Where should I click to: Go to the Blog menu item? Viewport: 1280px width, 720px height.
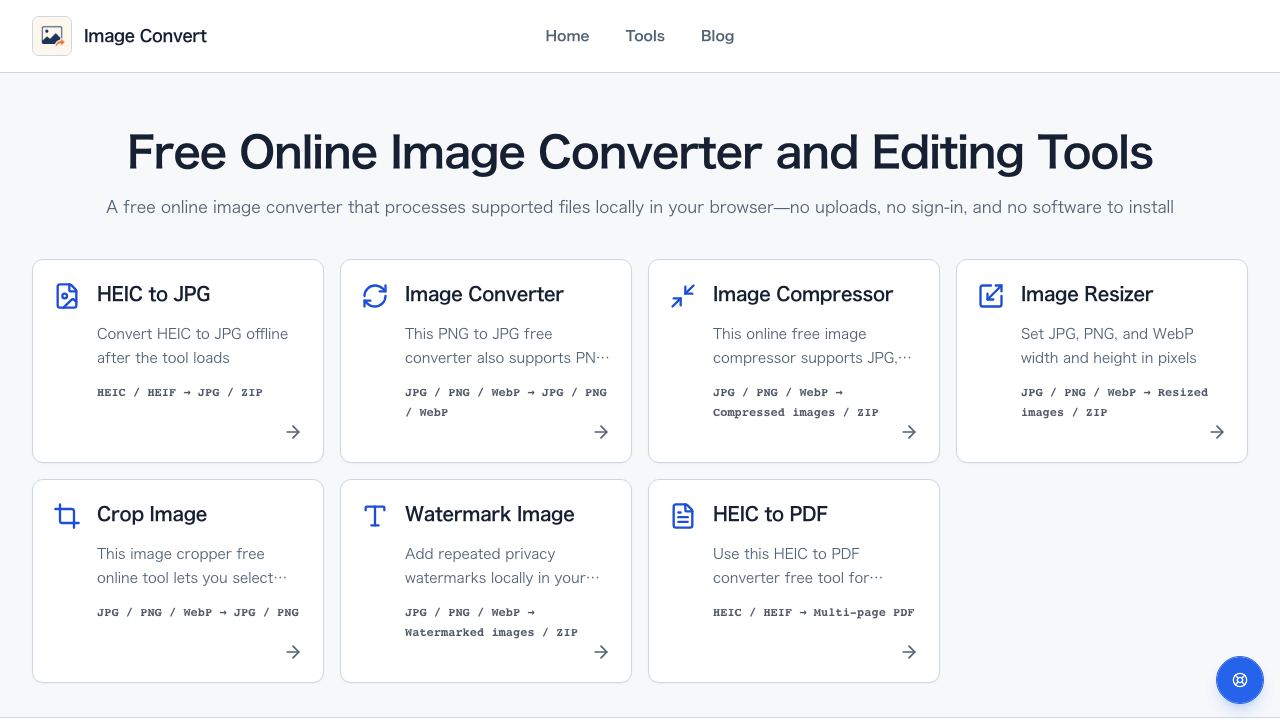717,36
